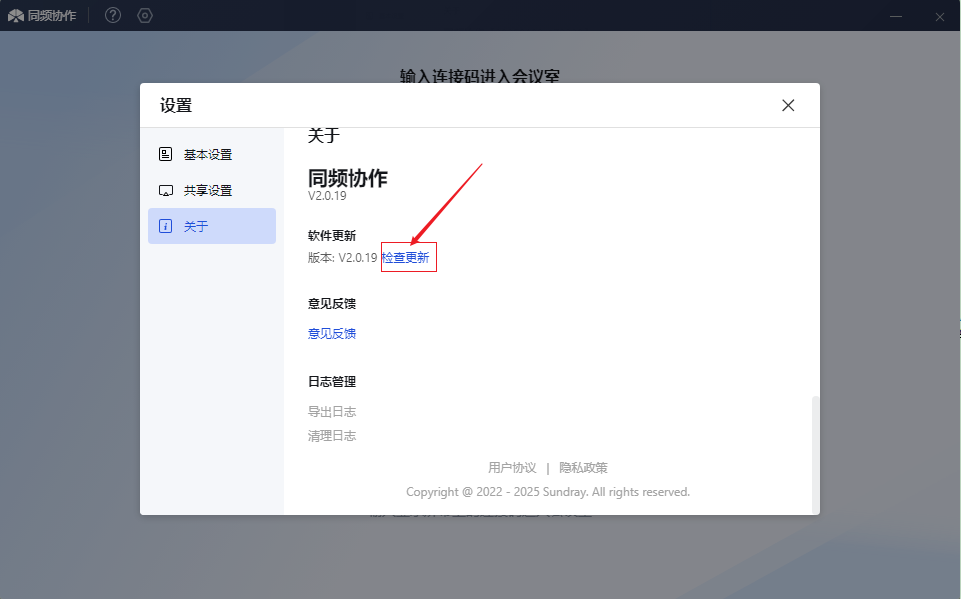Click the 设置 dialog title text

pos(176,105)
